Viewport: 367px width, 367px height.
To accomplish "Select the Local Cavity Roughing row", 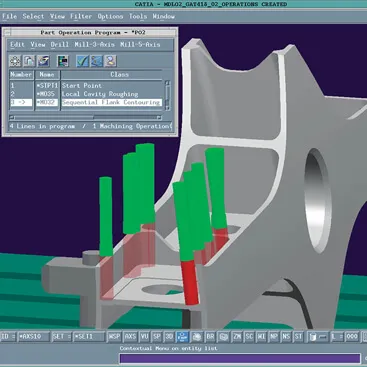I will point(86,94).
